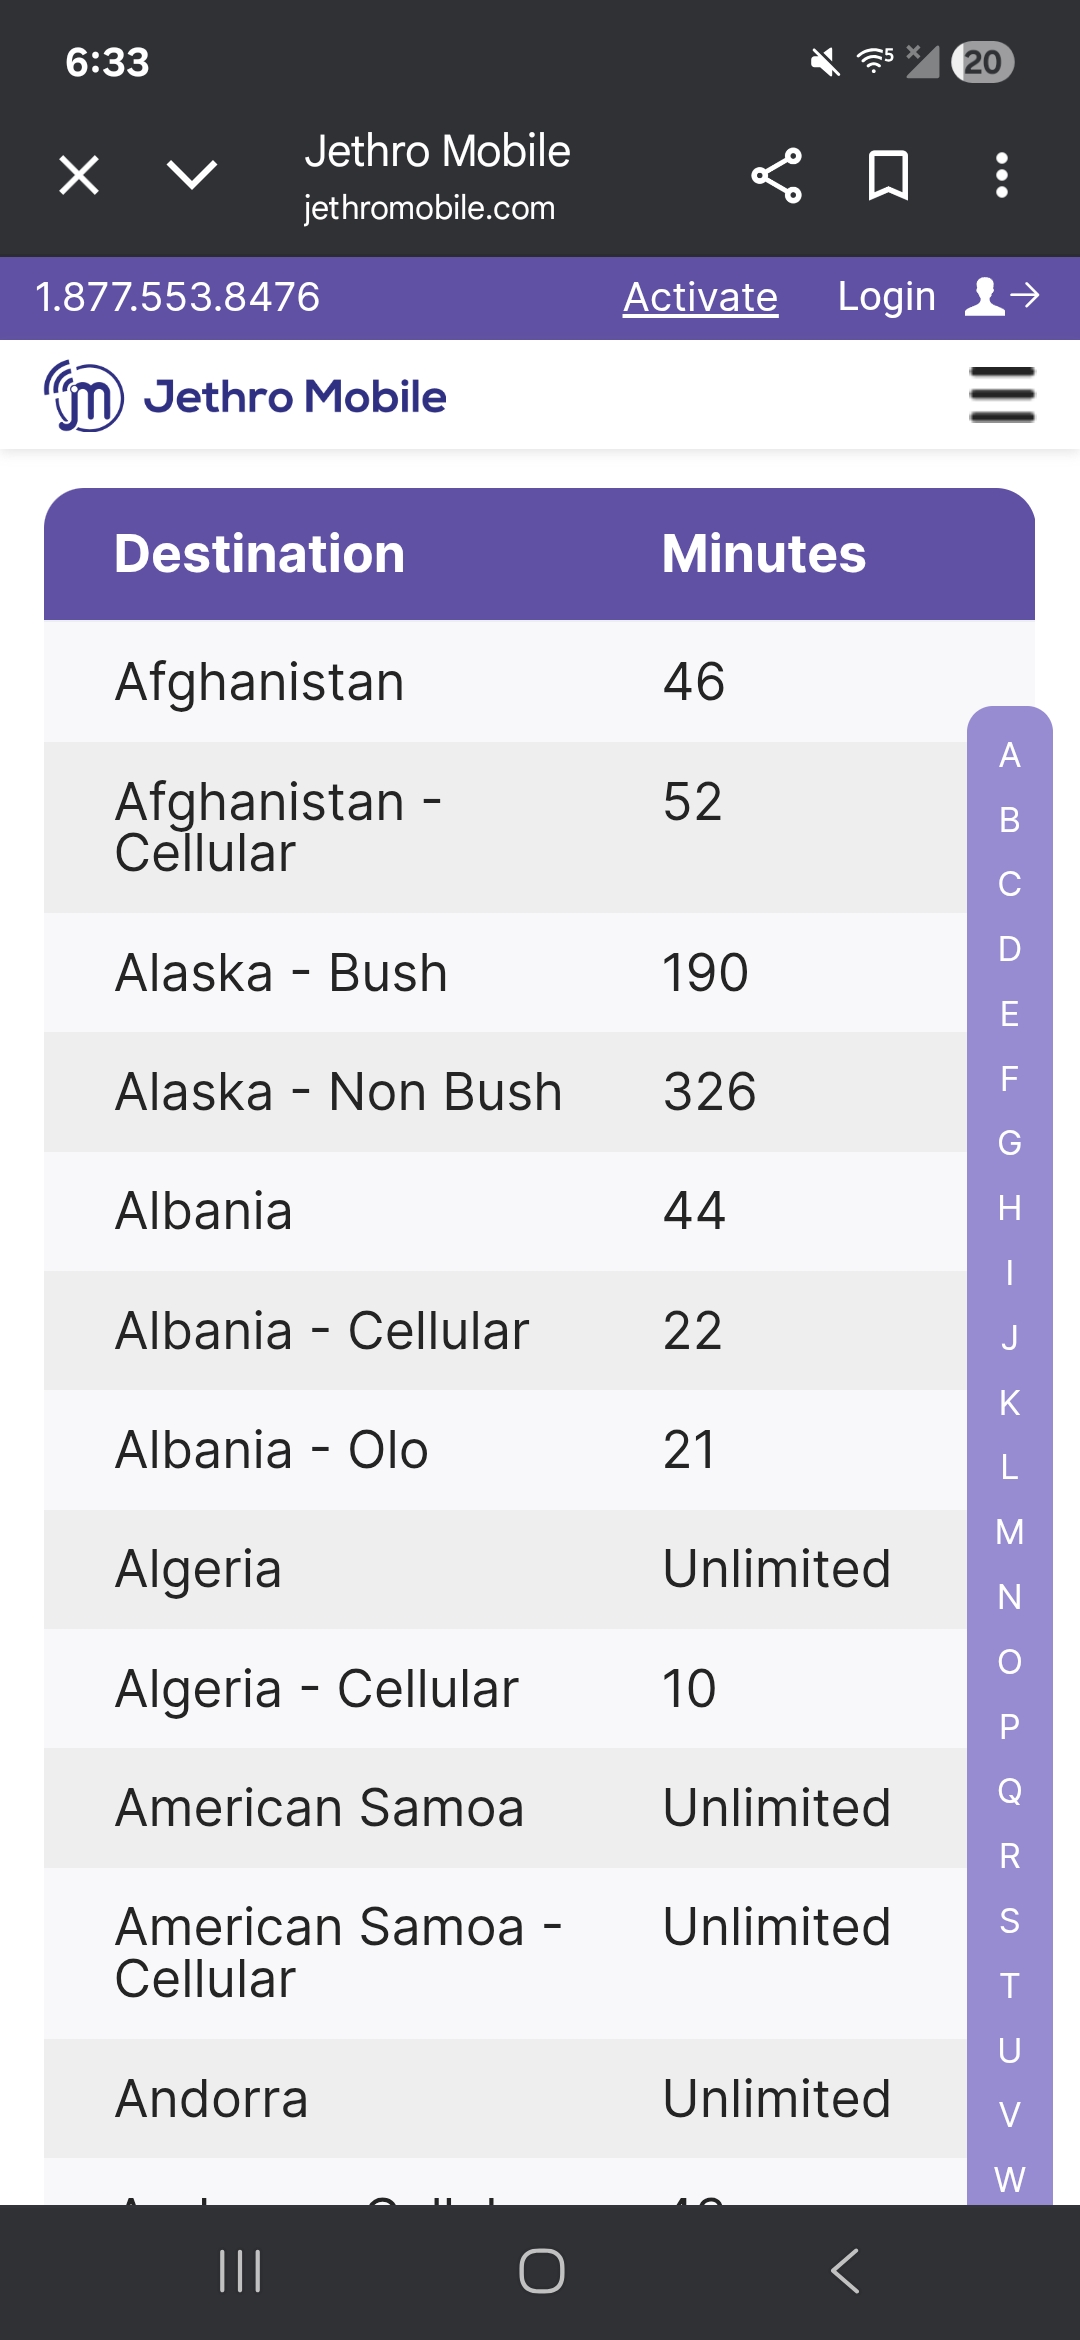This screenshot has height=2340, width=1080.
Task: Jump to letter A in alphabet index
Action: tap(1010, 755)
